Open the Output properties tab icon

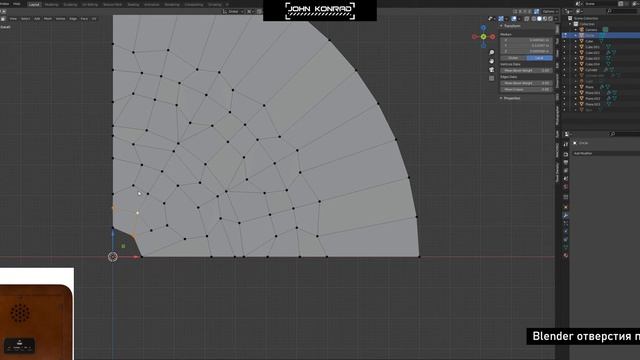coord(566,162)
